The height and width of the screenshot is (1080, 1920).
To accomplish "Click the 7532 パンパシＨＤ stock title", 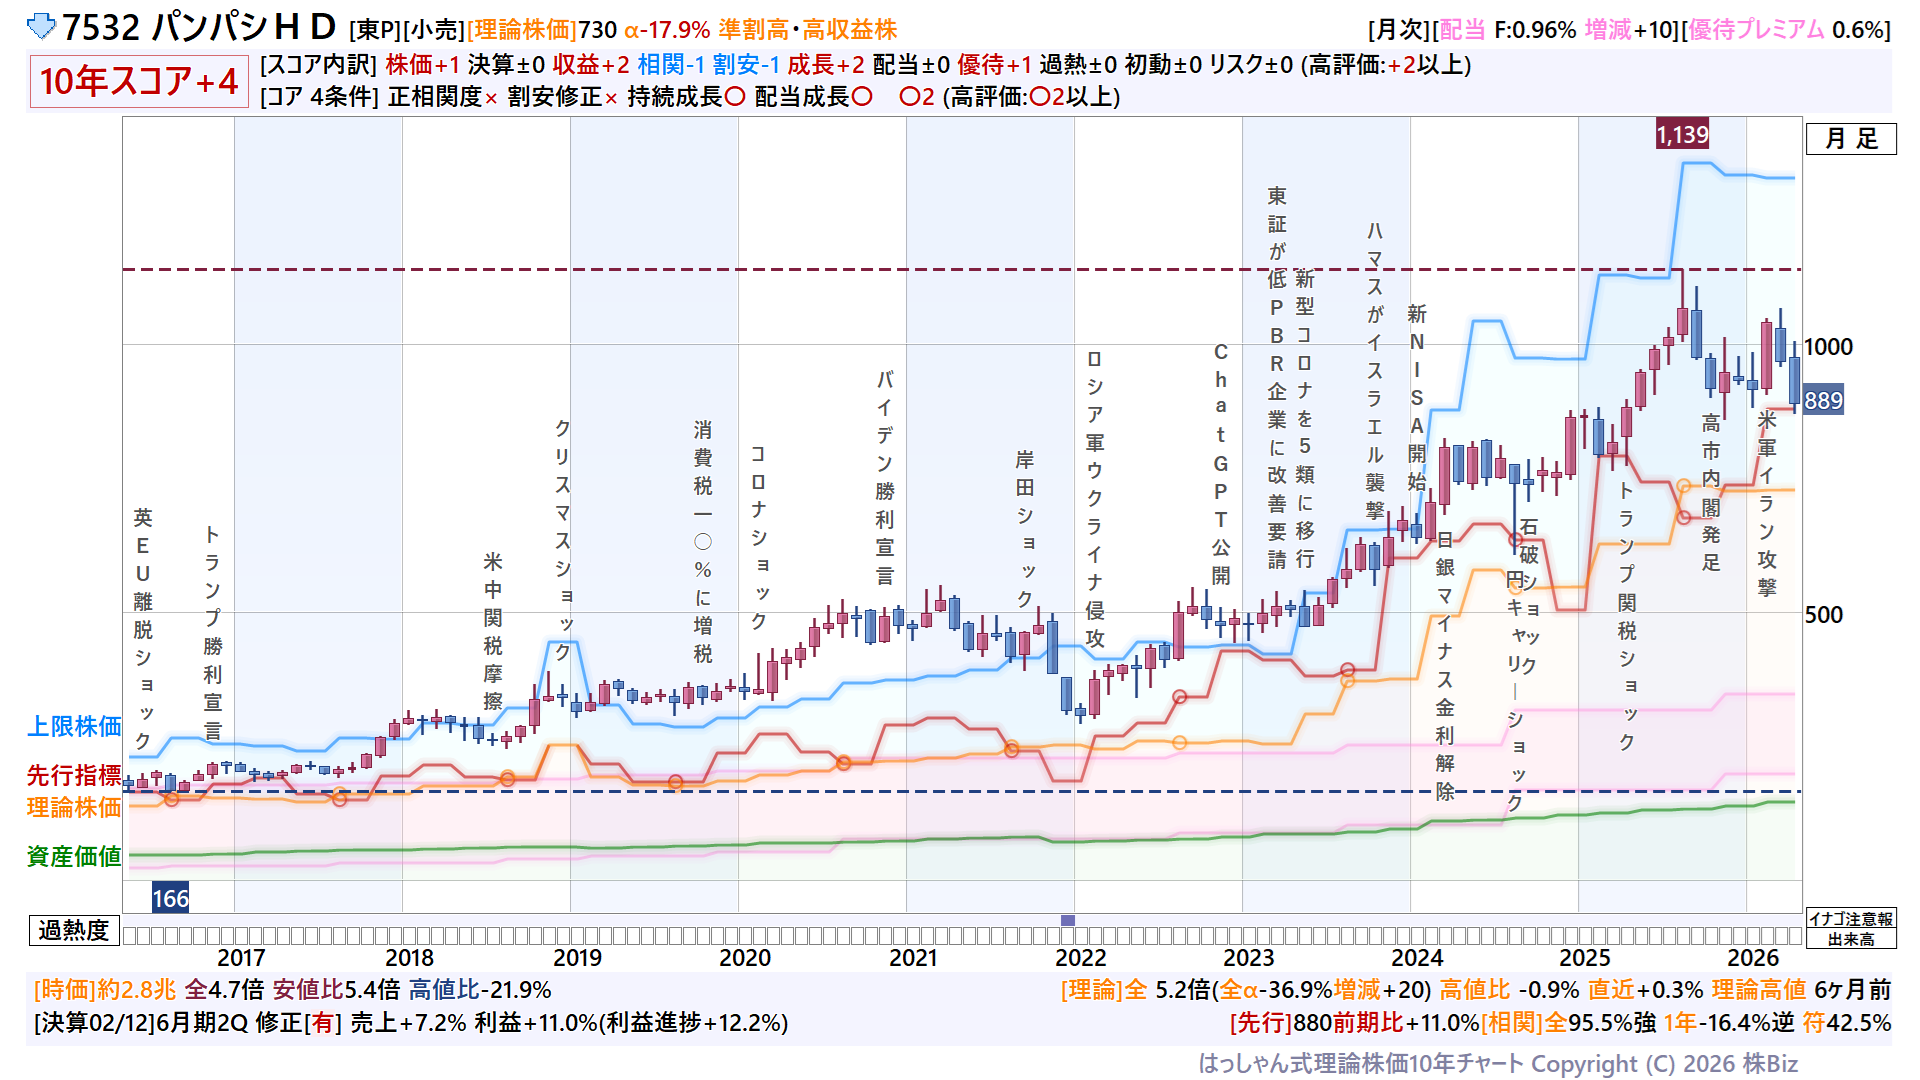I will tap(198, 28).
